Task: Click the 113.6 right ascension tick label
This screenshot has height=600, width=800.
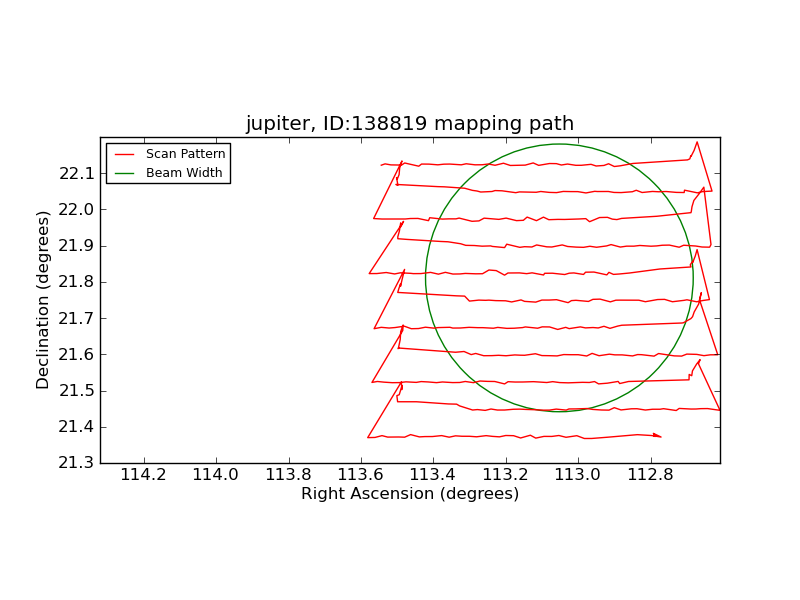Action: [361, 475]
